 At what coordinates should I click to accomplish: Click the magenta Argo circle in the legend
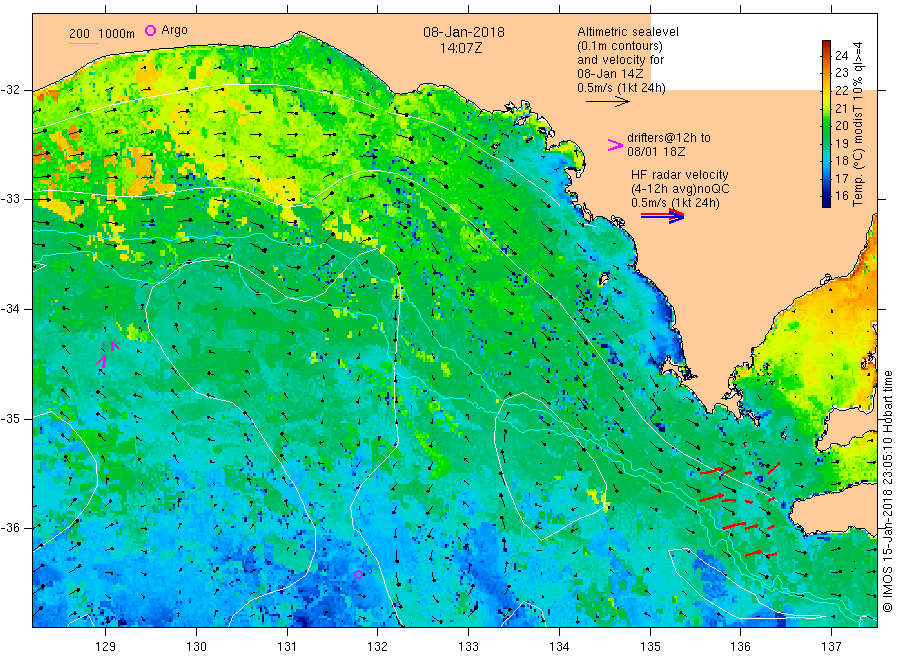(150, 30)
